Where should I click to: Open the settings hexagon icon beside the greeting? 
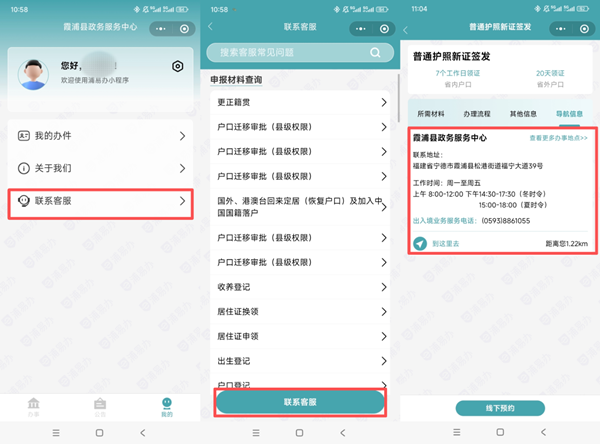tap(178, 66)
